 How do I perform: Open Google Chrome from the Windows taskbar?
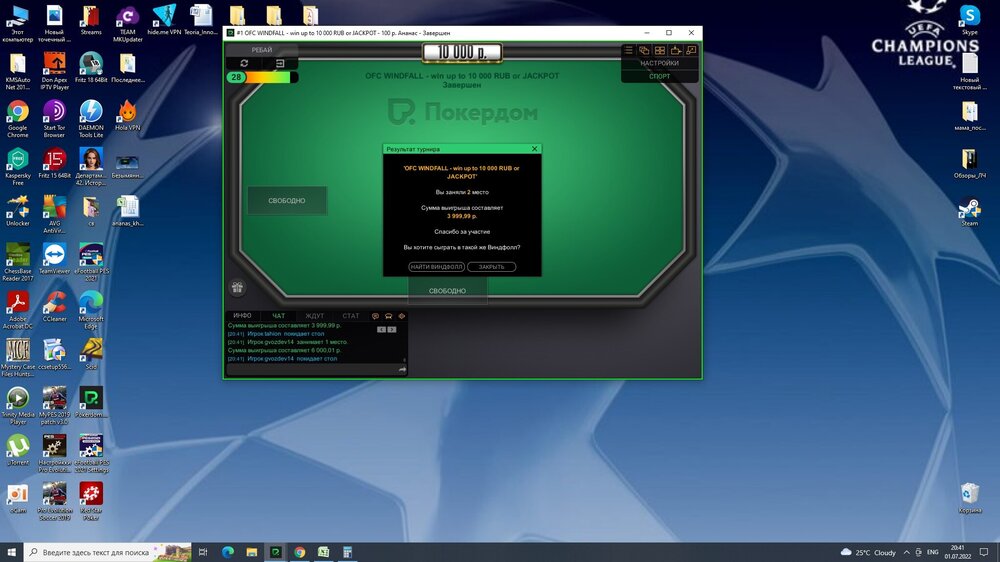[299, 552]
